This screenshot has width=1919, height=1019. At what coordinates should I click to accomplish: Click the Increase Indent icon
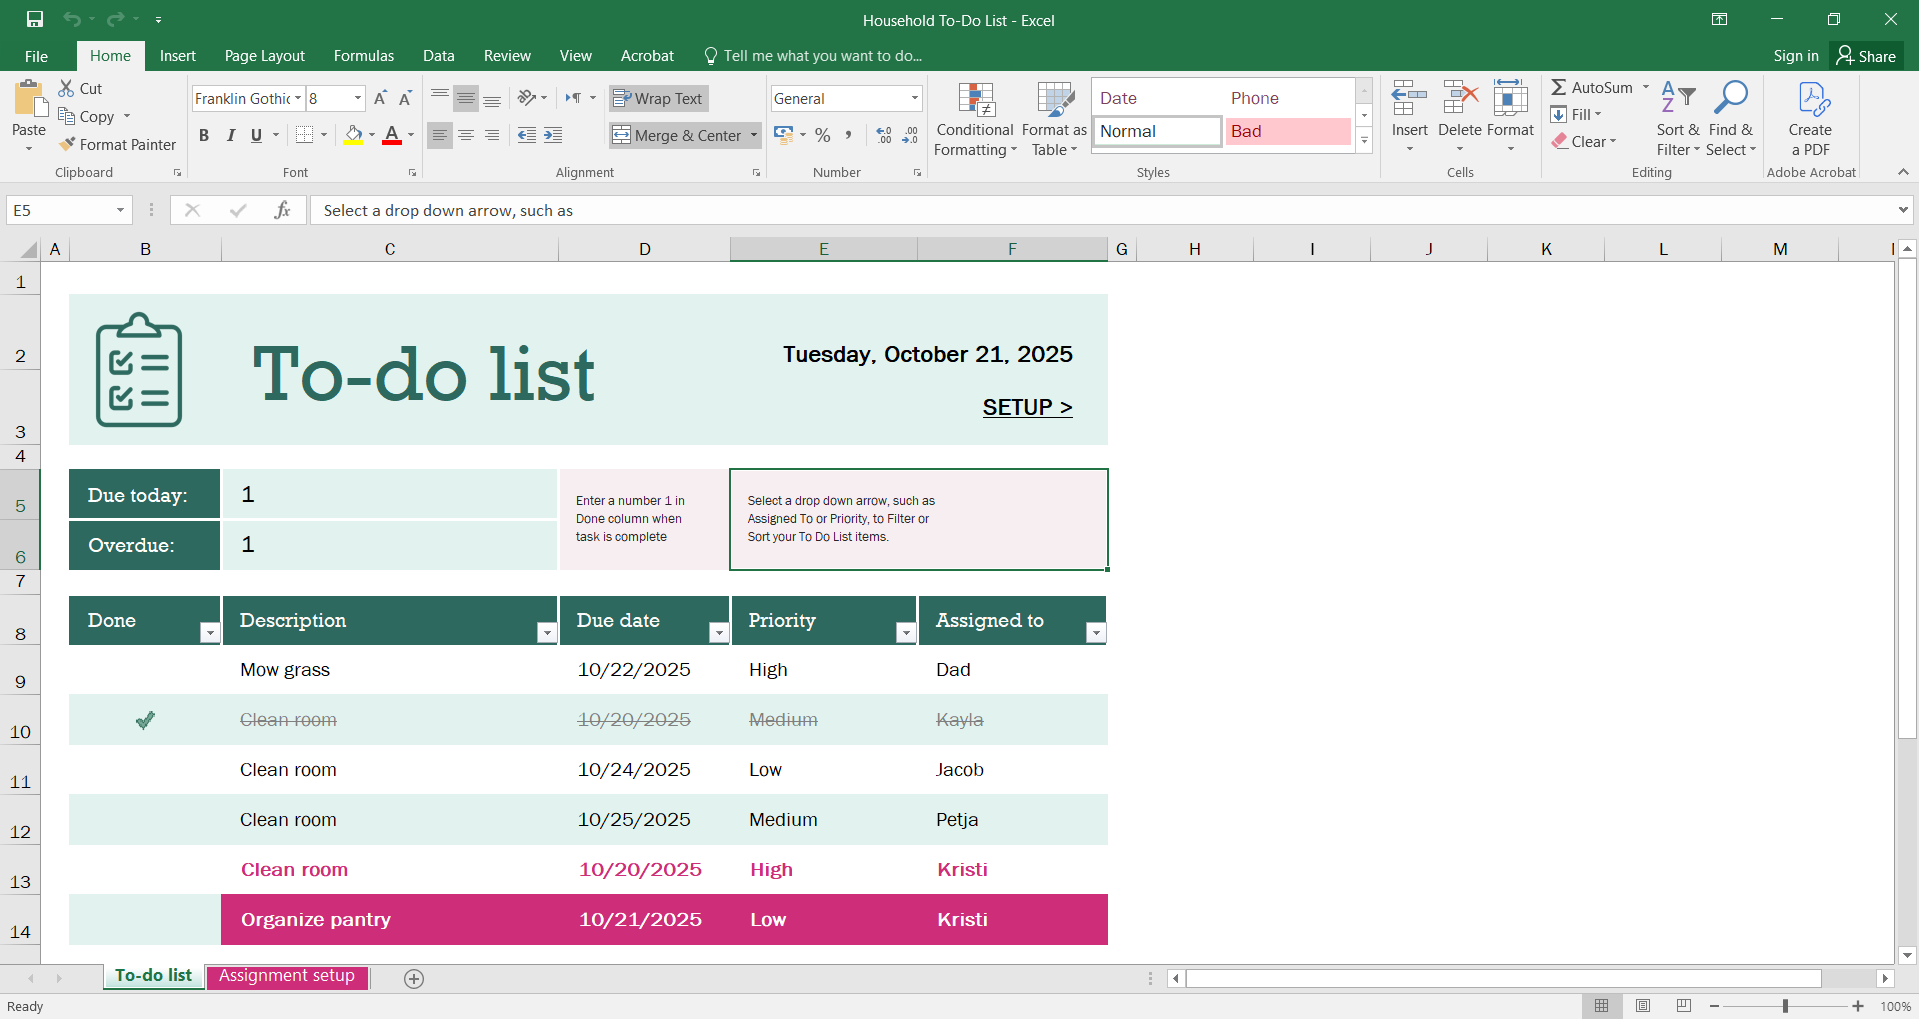pos(553,135)
